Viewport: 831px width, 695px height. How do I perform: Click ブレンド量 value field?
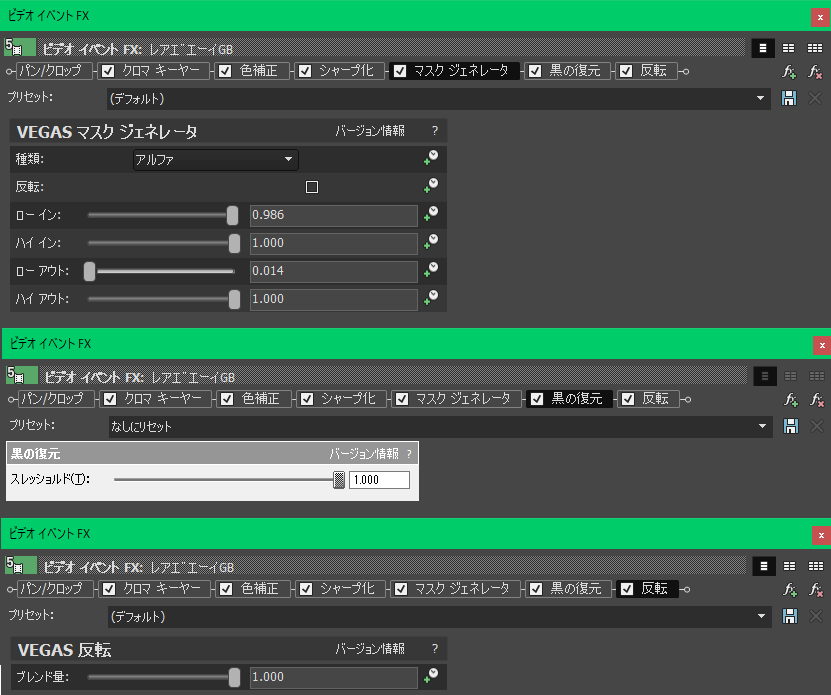pos(334,678)
